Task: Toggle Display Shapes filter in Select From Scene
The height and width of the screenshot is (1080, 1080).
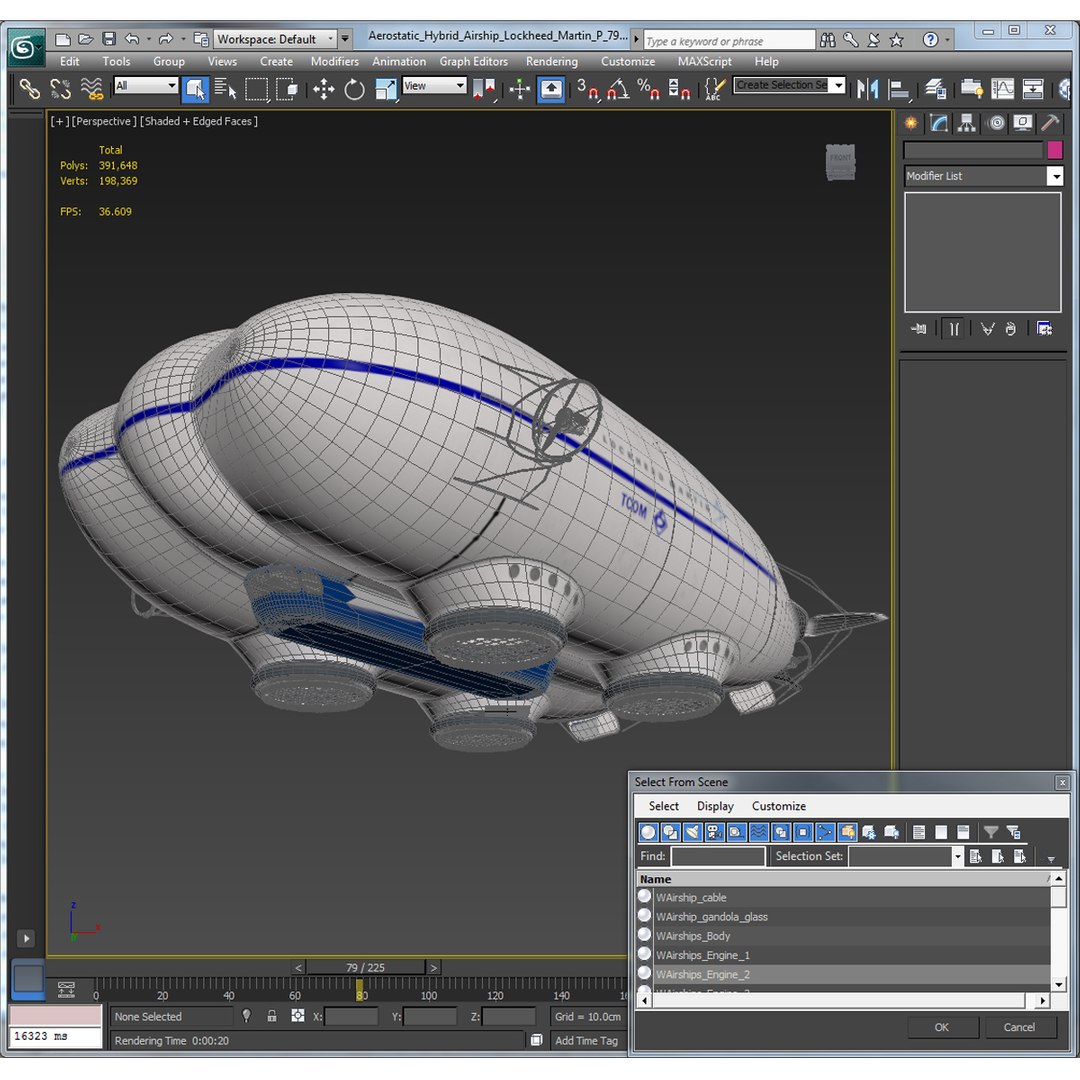Action: click(x=670, y=832)
